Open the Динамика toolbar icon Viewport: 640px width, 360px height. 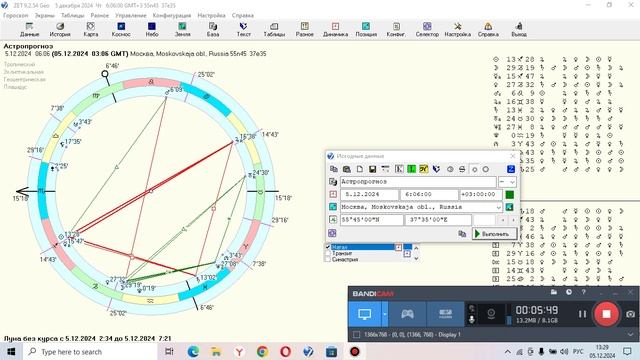pos(335,29)
